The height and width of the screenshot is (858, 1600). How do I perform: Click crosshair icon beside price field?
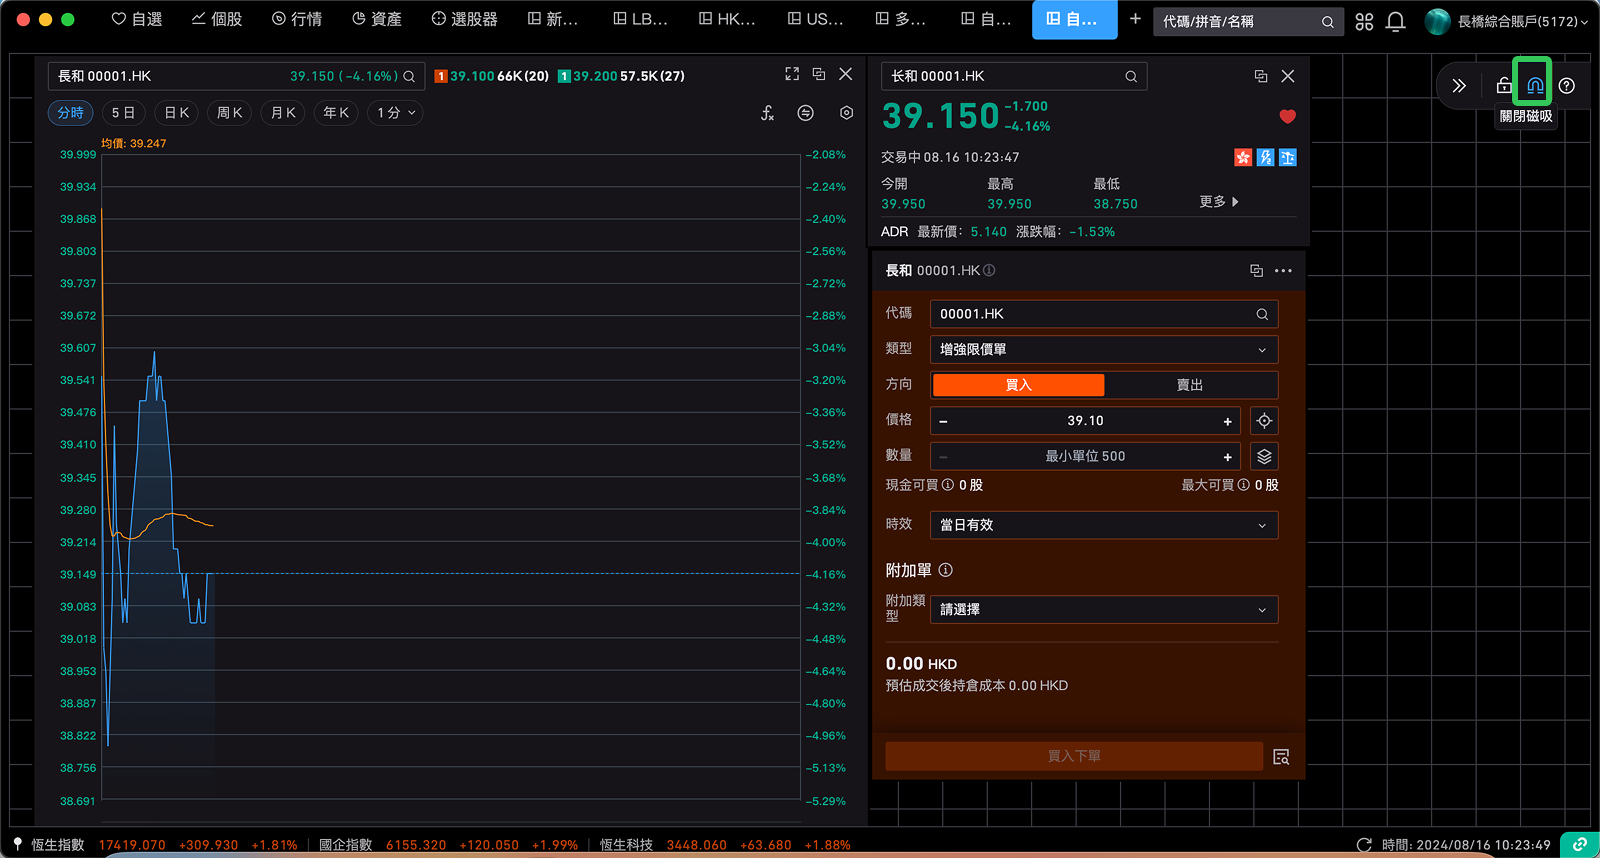[1264, 421]
